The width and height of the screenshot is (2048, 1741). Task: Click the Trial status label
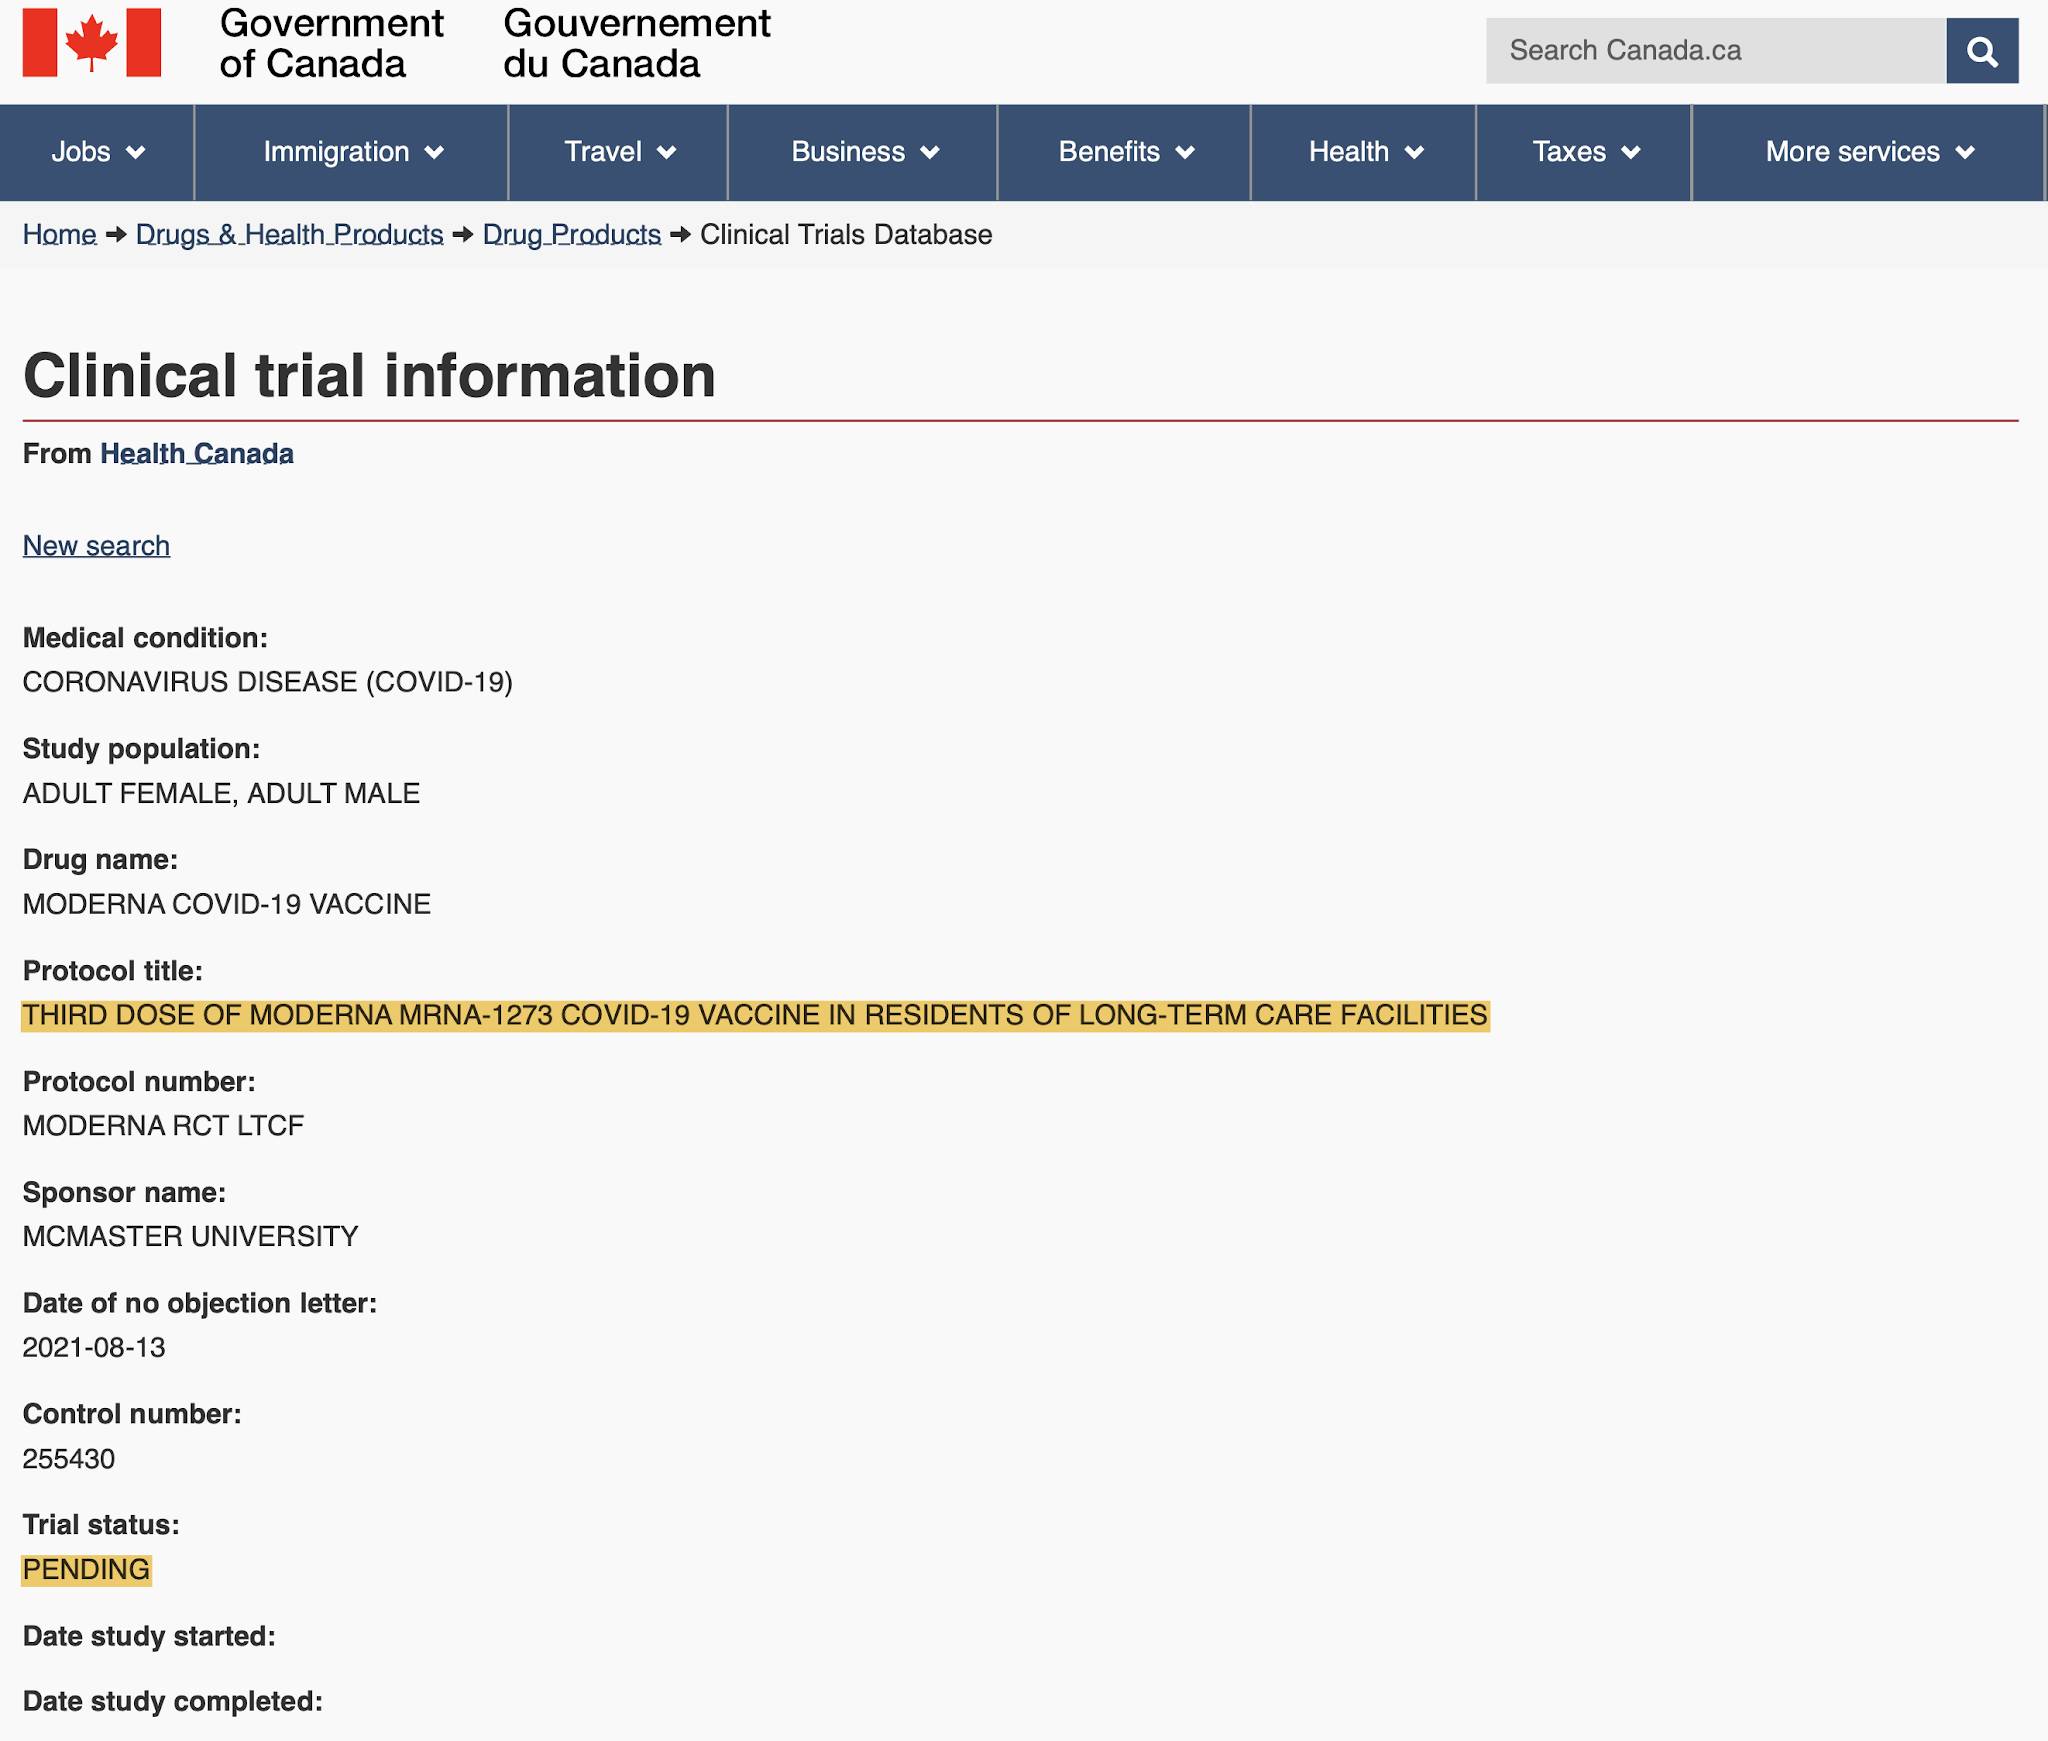pyautogui.click(x=101, y=1525)
